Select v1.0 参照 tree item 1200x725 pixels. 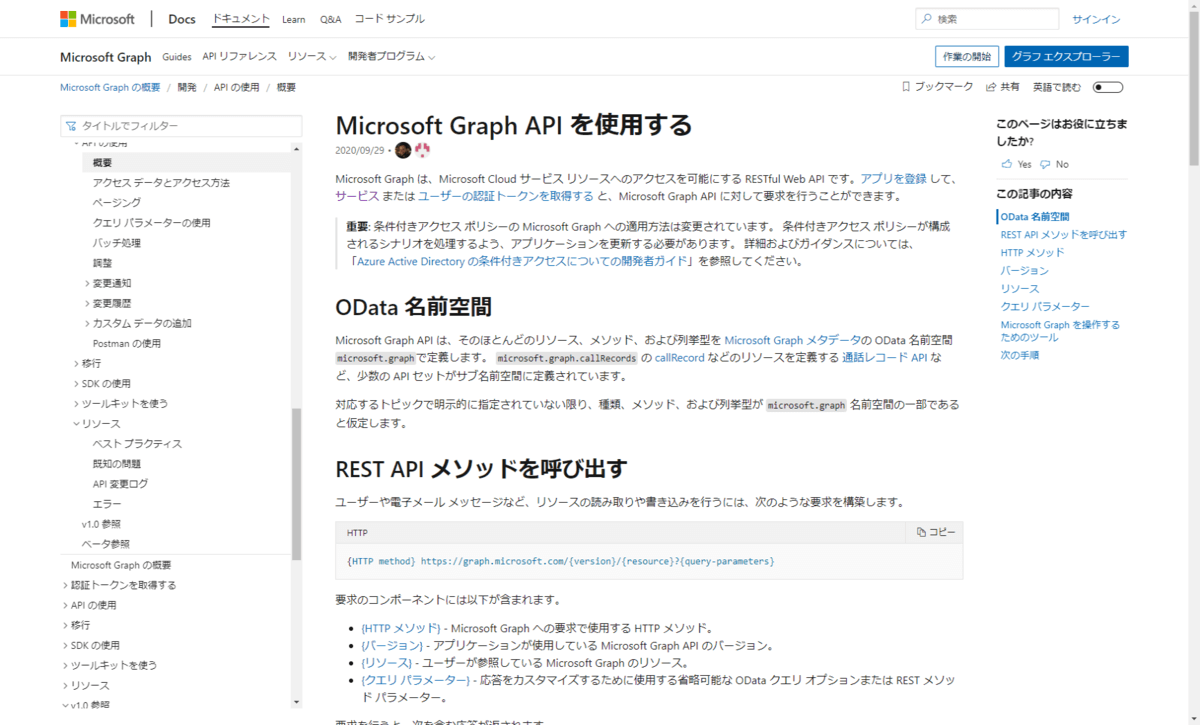pos(101,523)
